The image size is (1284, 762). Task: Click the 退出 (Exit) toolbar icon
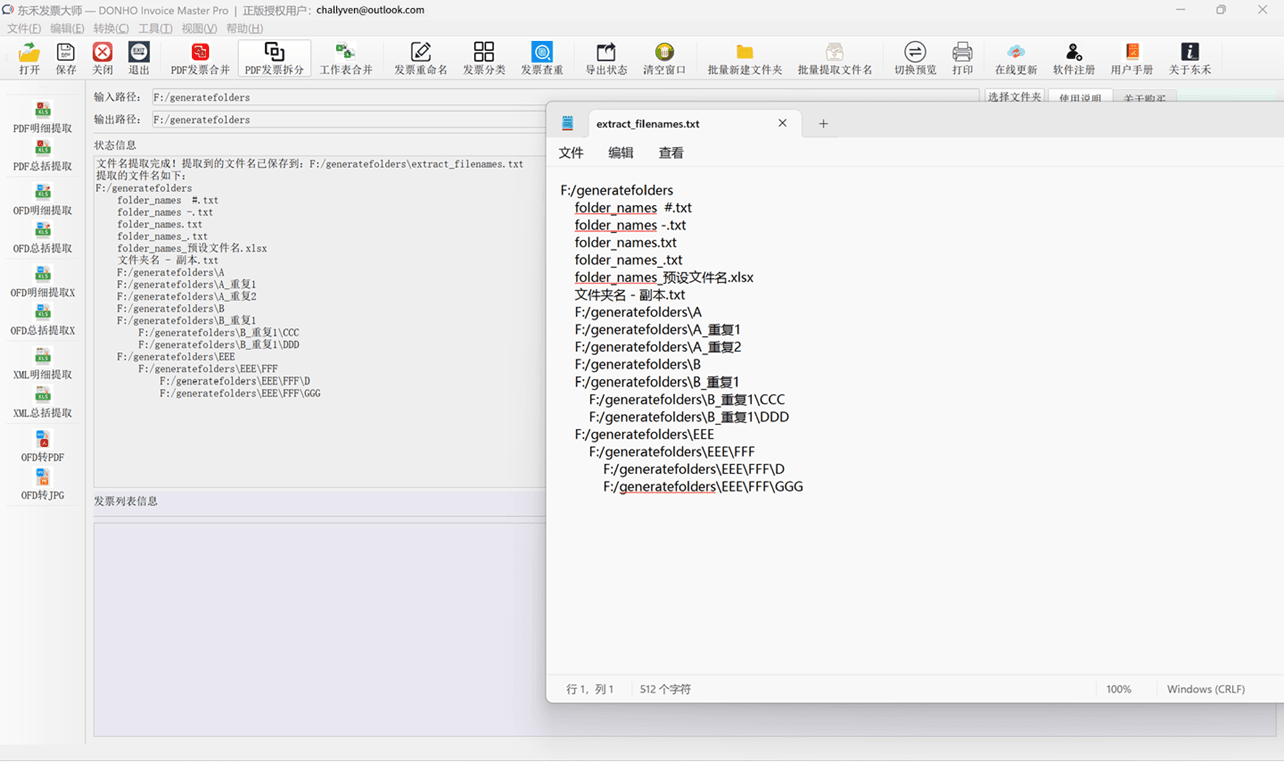[x=139, y=59]
